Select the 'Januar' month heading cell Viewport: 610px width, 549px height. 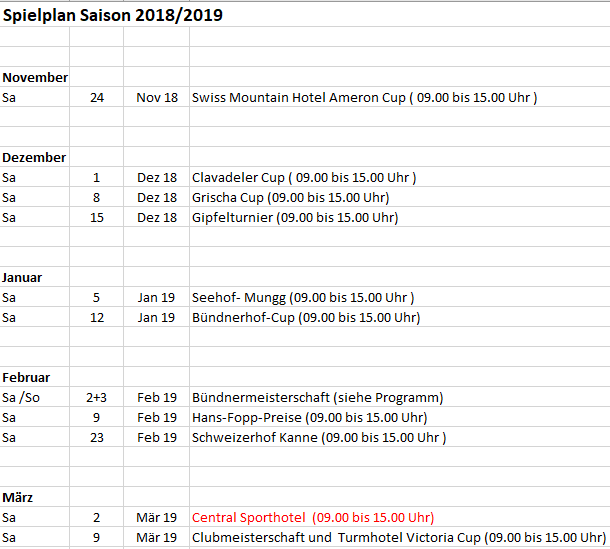tap(22, 277)
